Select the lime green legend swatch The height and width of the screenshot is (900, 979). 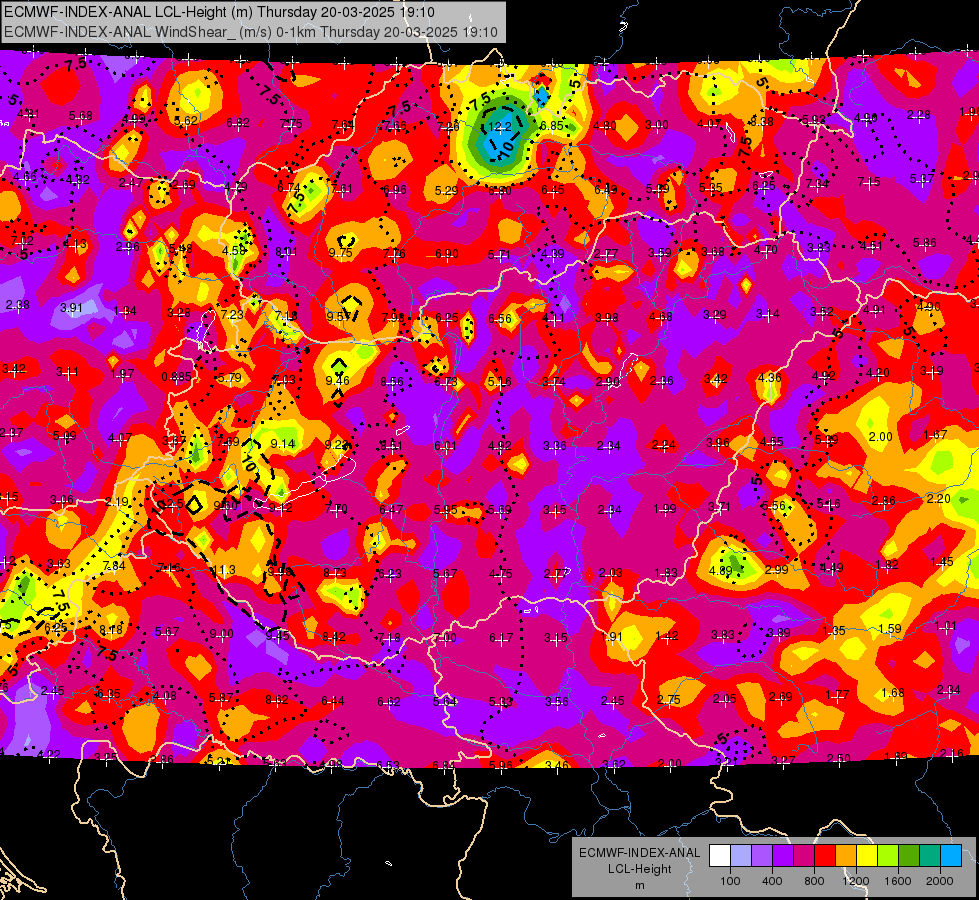click(x=888, y=856)
